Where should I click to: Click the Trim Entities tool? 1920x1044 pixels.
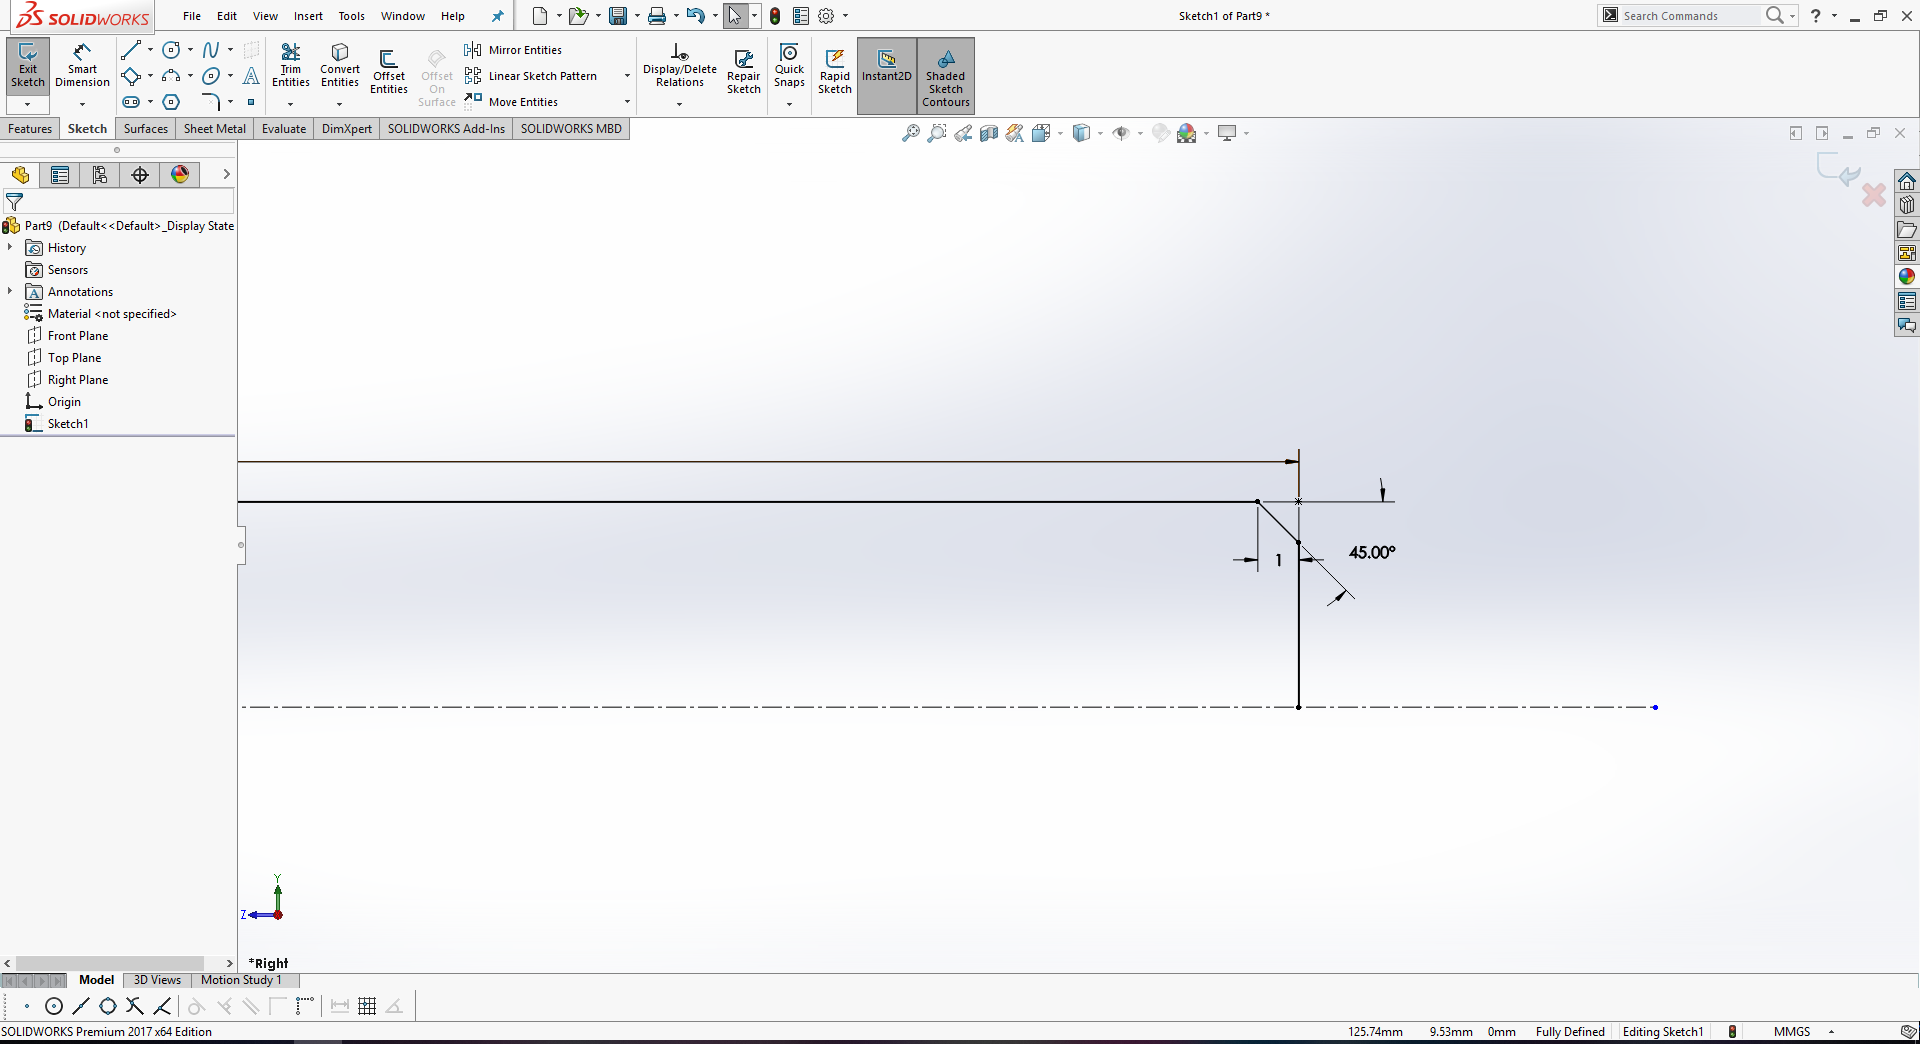tap(291, 66)
